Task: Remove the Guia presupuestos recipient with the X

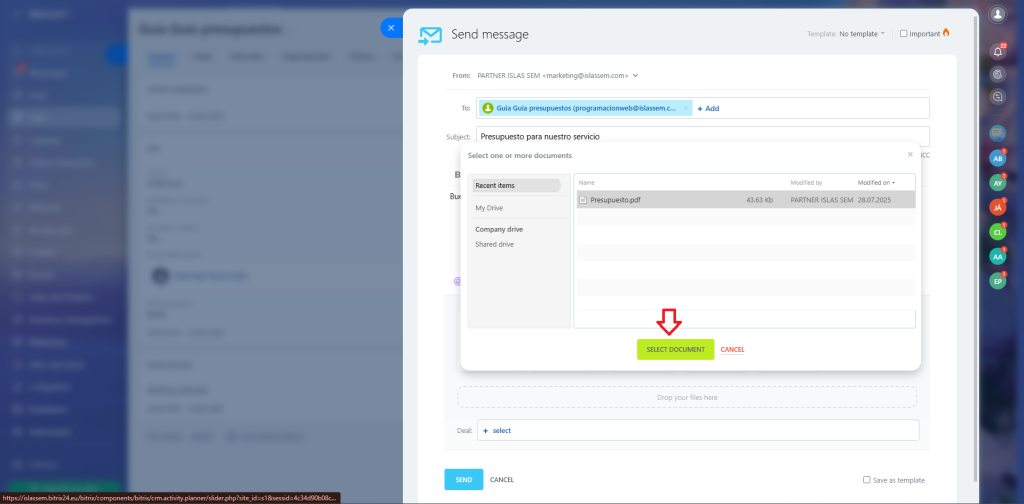Action: click(x=686, y=108)
